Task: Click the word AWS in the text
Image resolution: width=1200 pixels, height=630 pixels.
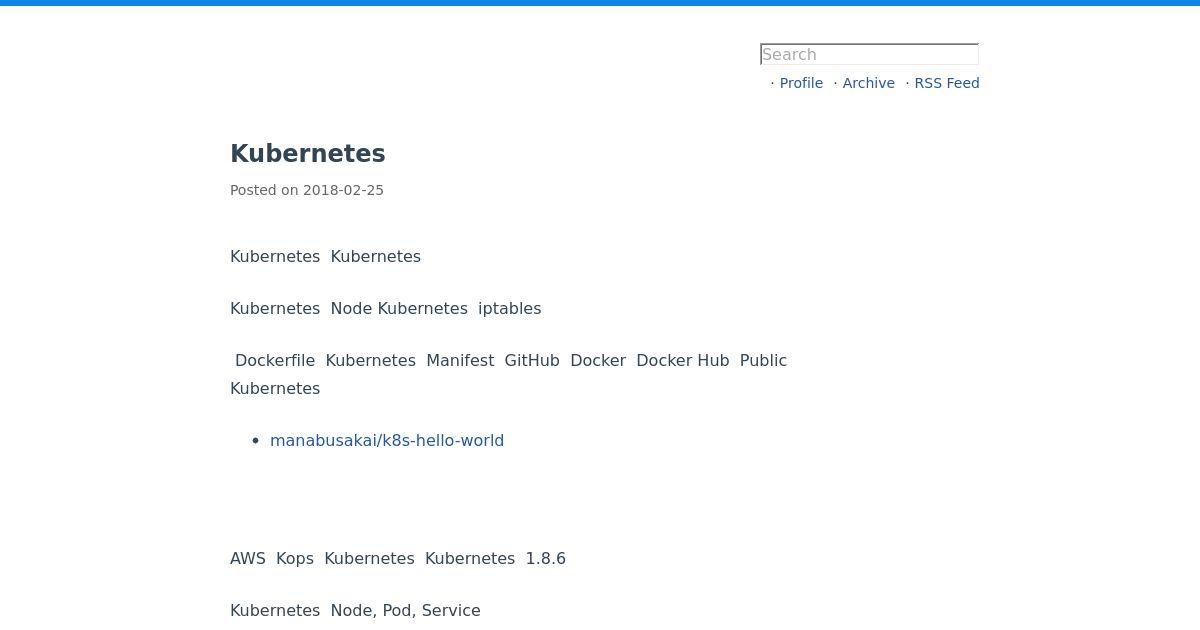Action: (x=248, y=558)
